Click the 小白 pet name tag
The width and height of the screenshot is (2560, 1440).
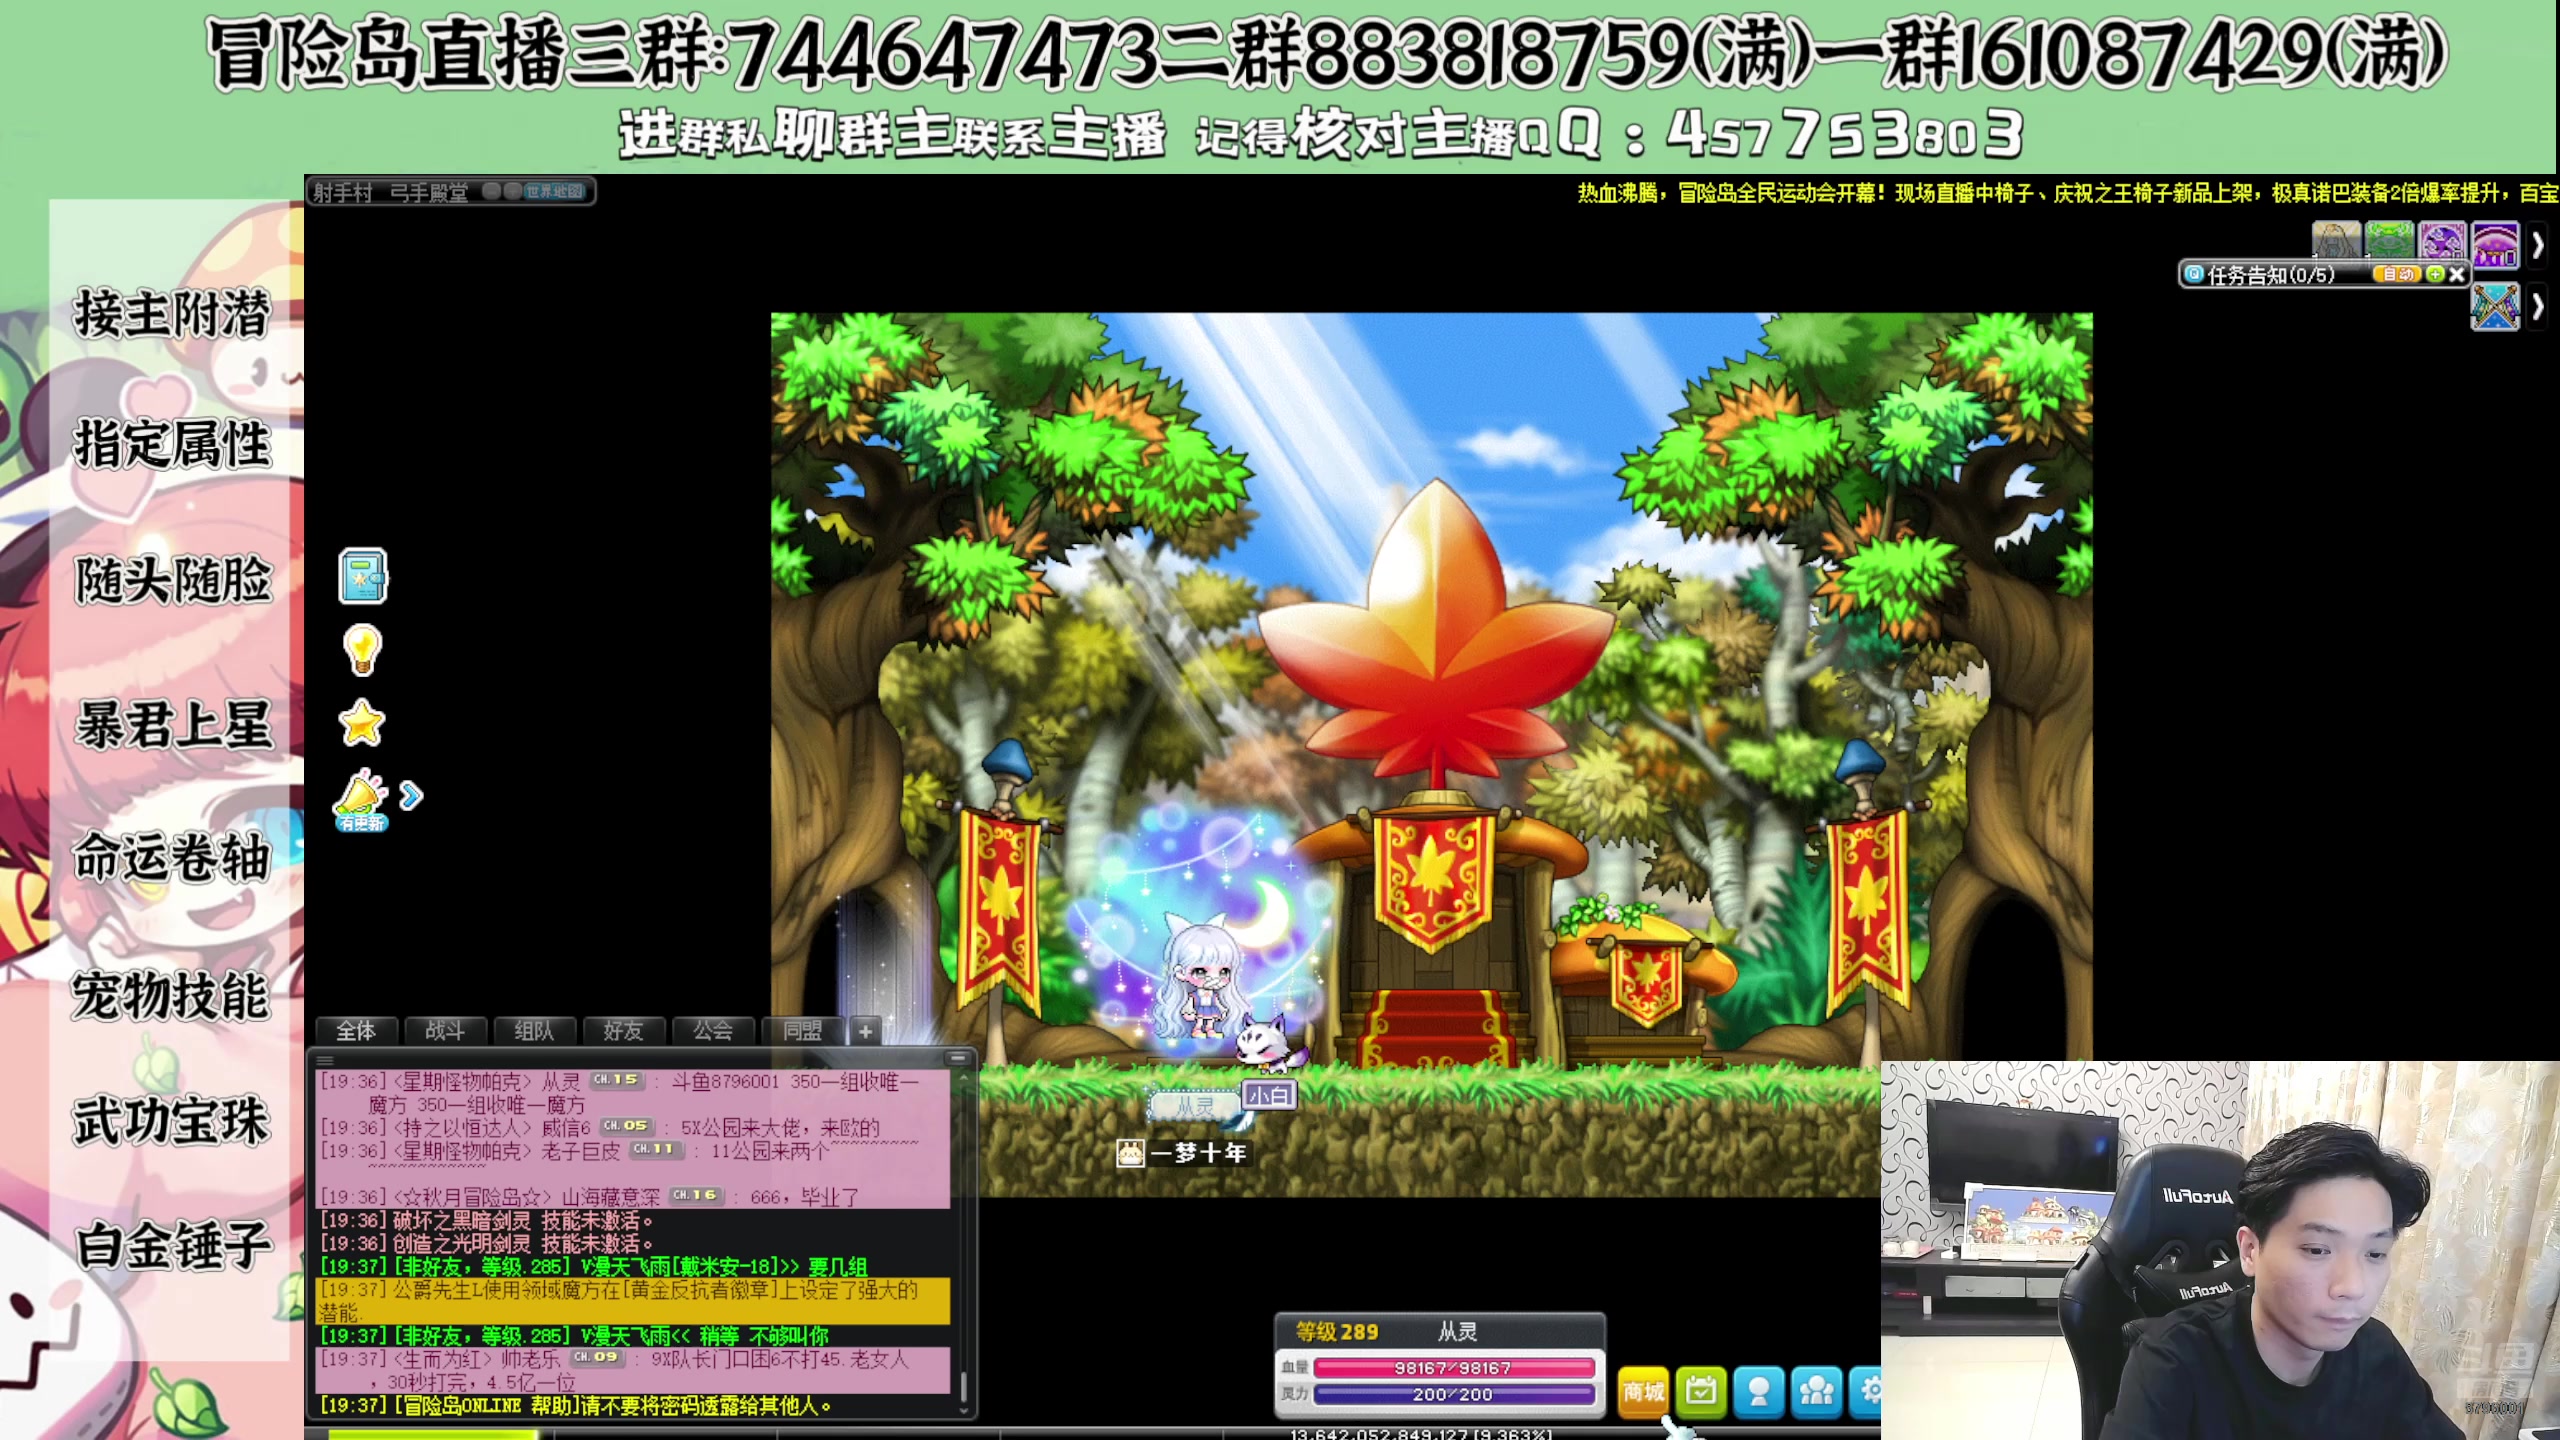(1269, 1095)
